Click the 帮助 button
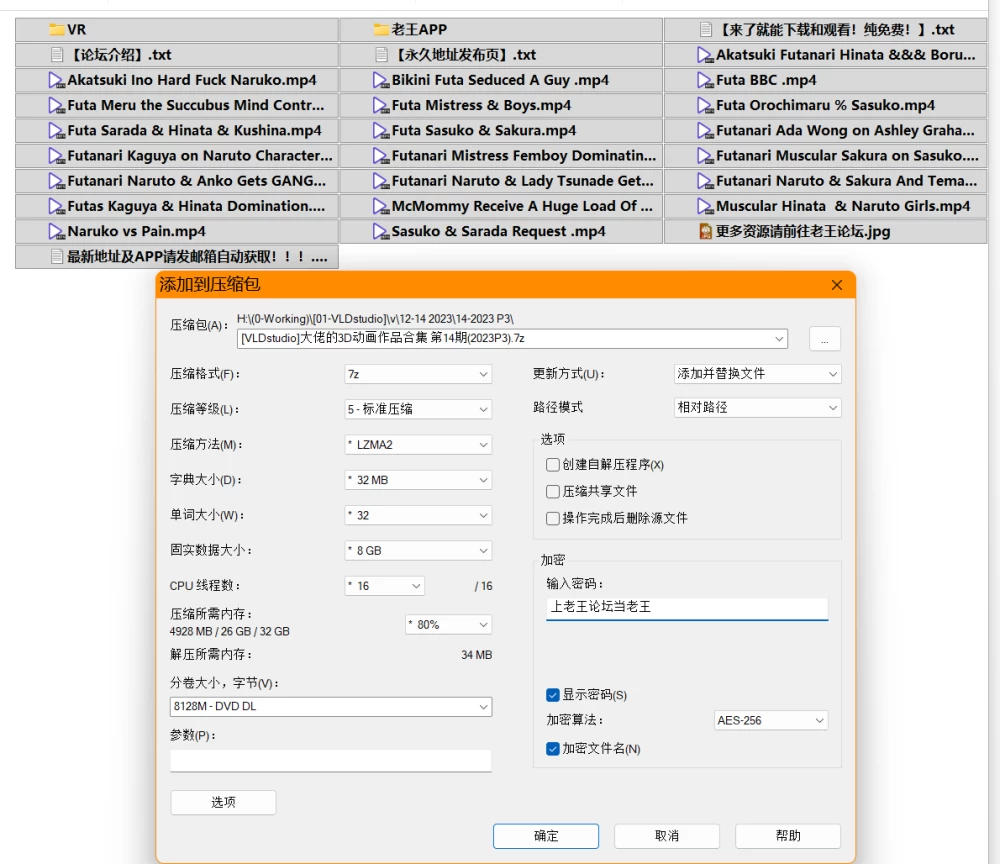Viewport: 1000px width, 864px height. 788,836
